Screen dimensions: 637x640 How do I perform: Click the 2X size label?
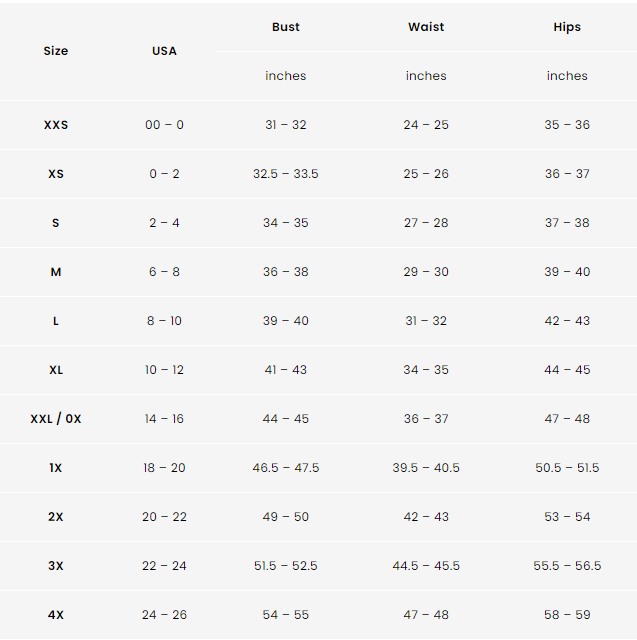[x=56, y=517]
